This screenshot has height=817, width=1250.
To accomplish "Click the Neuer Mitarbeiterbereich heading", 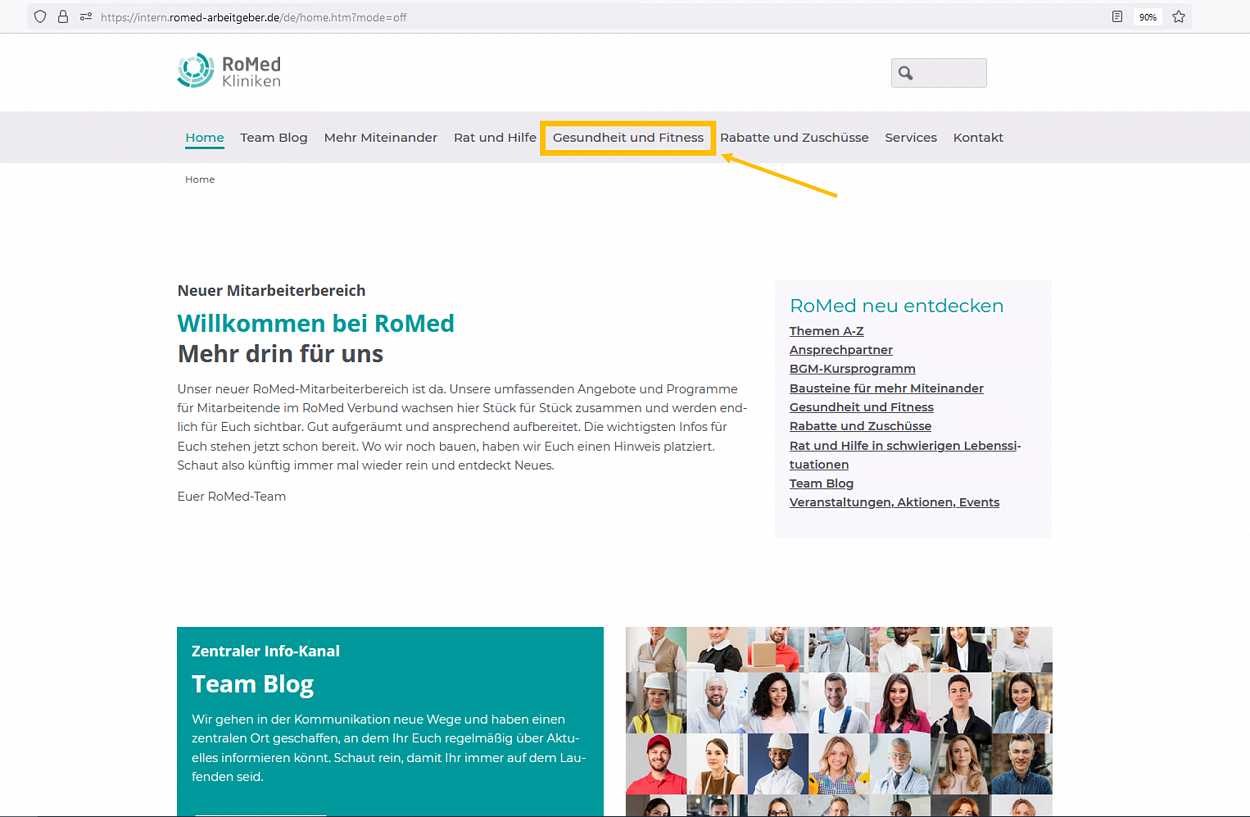I will (x=272, y=291).
